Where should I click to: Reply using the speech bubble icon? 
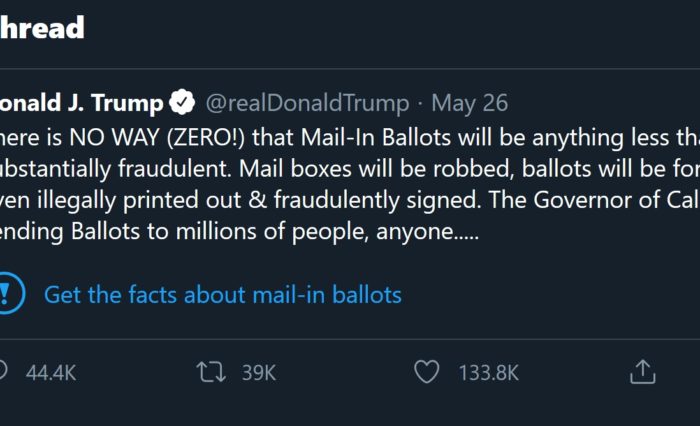(3, 372)
